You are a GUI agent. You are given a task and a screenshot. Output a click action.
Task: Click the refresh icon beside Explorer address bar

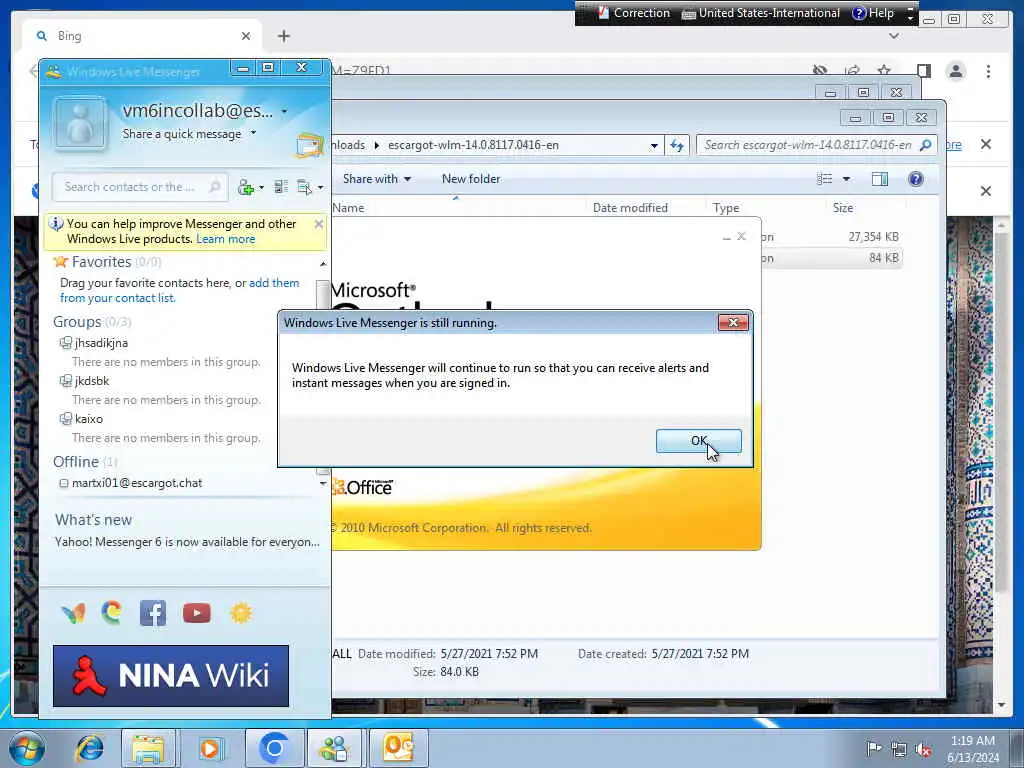(677, 145)
